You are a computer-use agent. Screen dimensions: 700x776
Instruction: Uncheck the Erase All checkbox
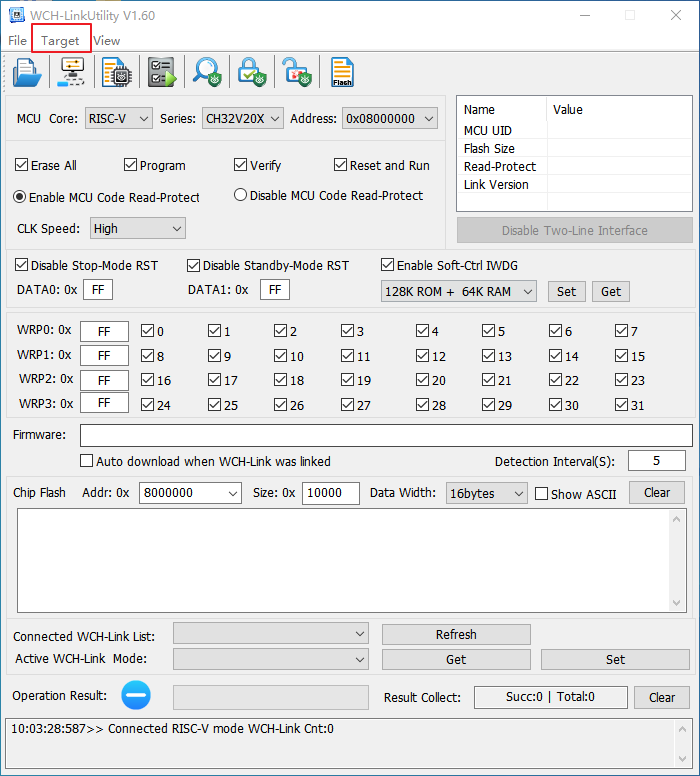(22, 165)
